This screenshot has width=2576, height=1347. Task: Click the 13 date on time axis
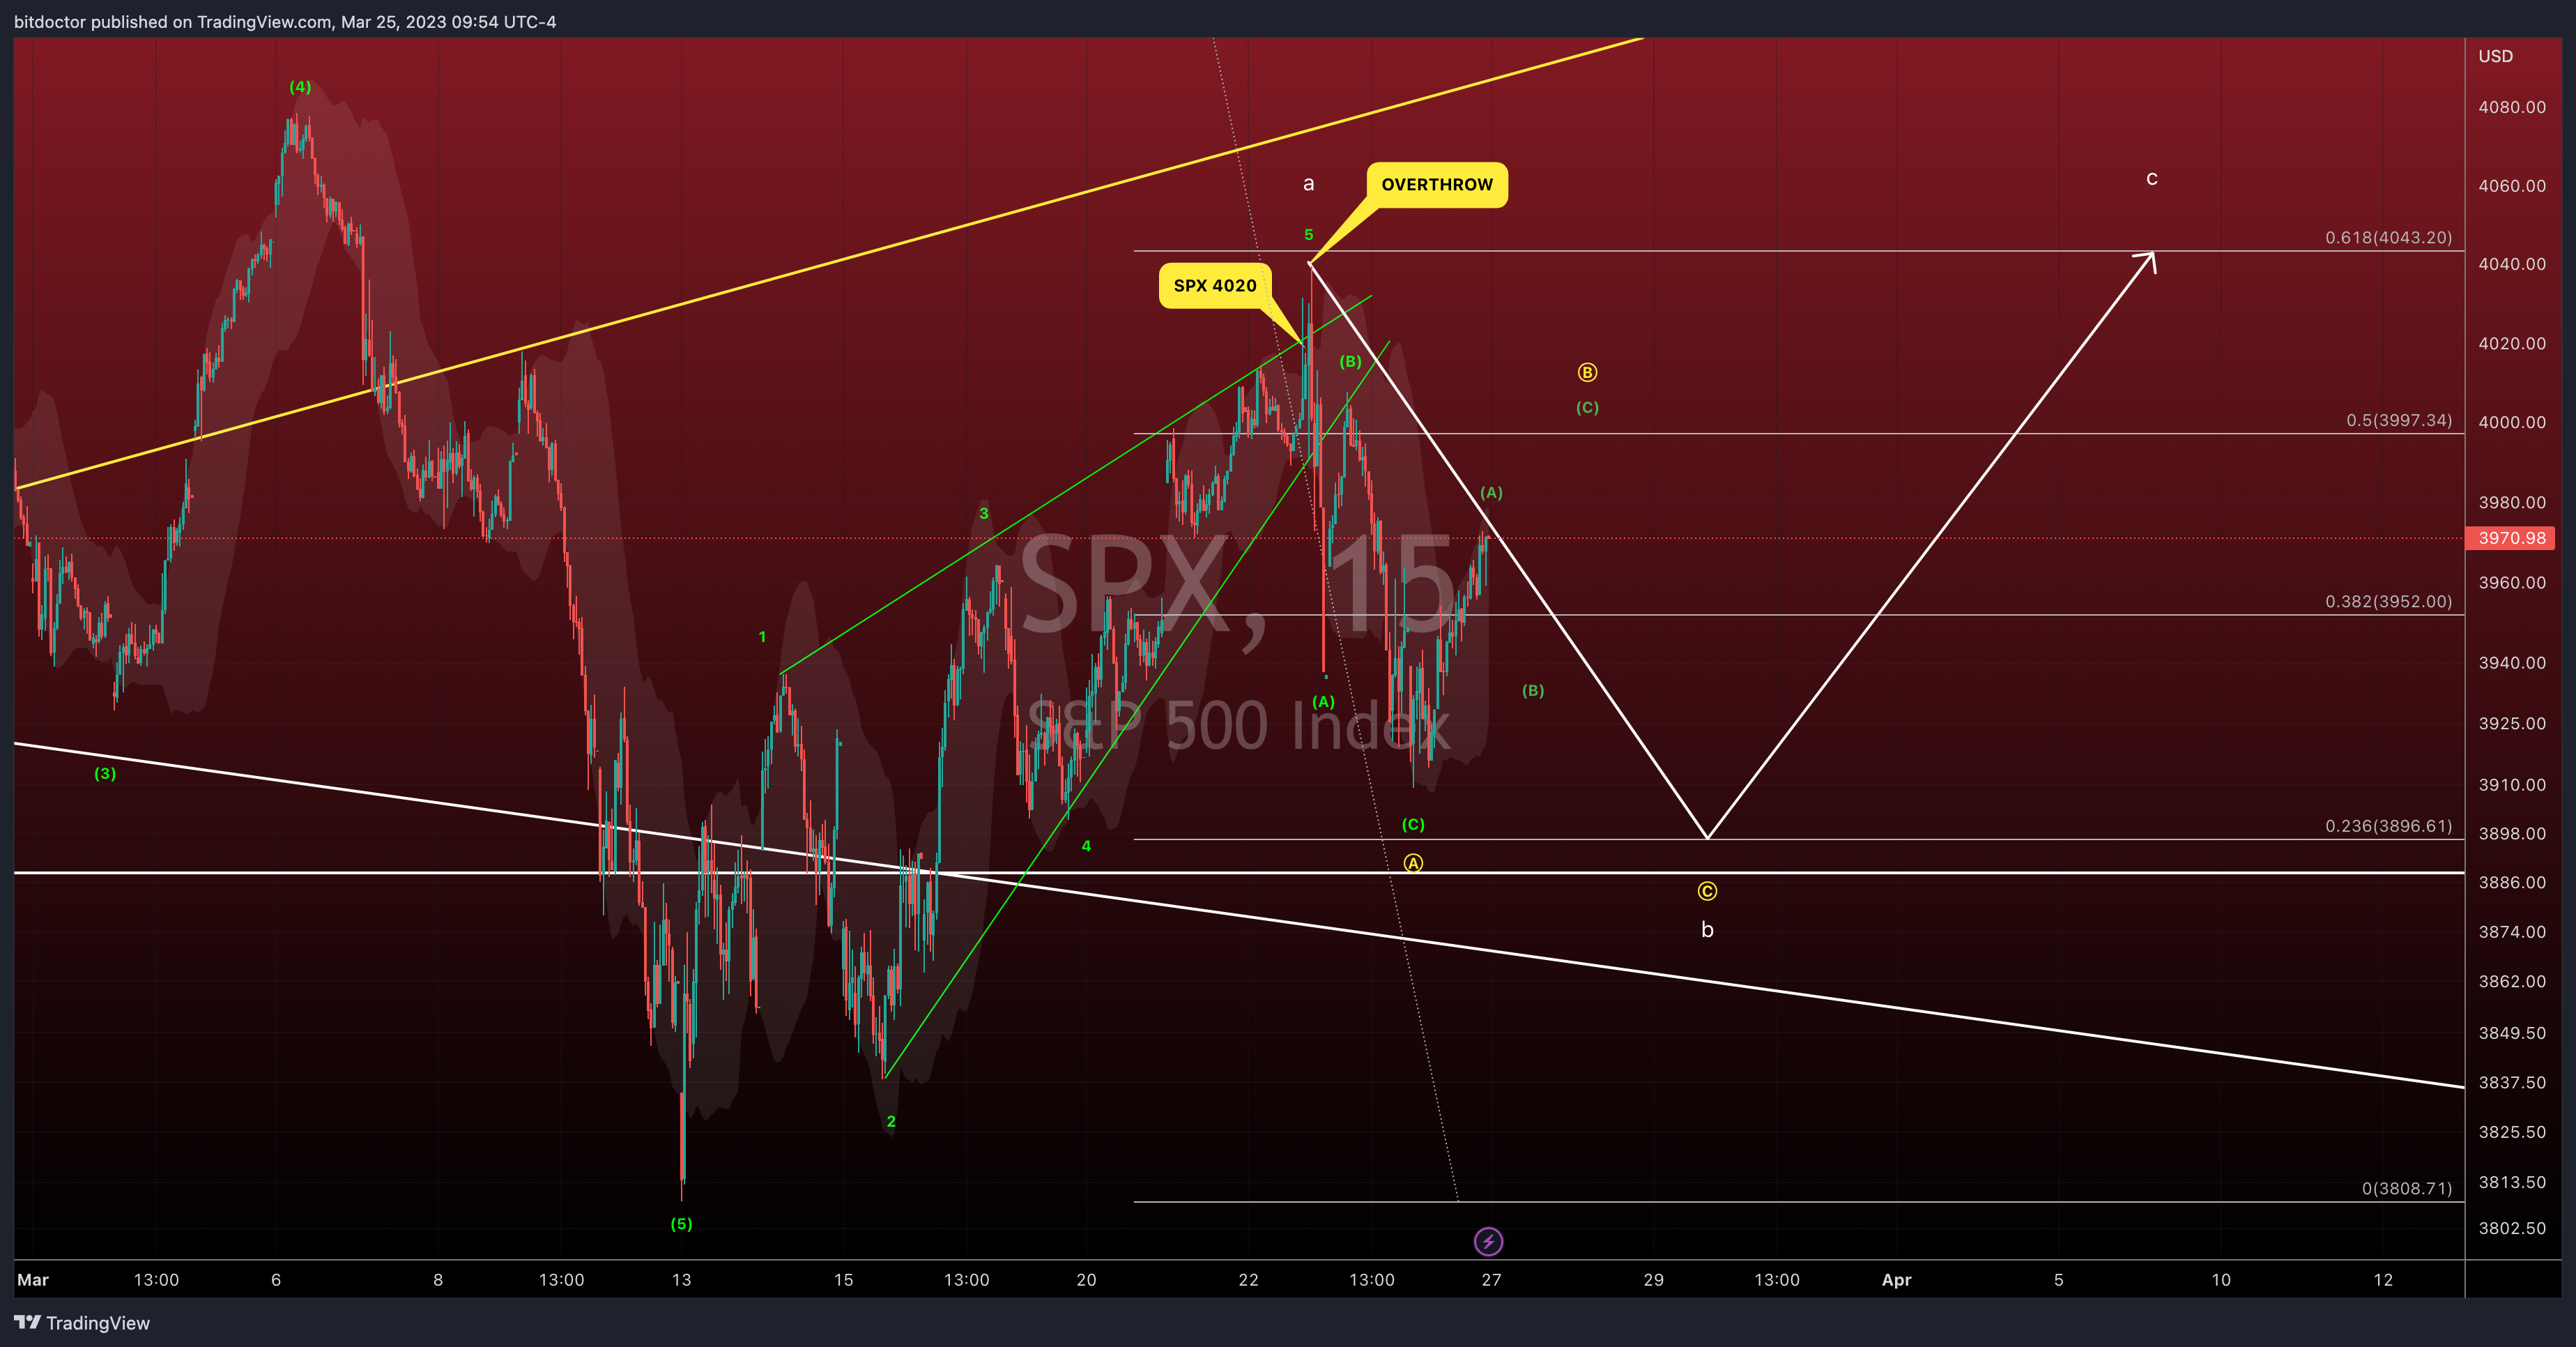[681, 1280]
